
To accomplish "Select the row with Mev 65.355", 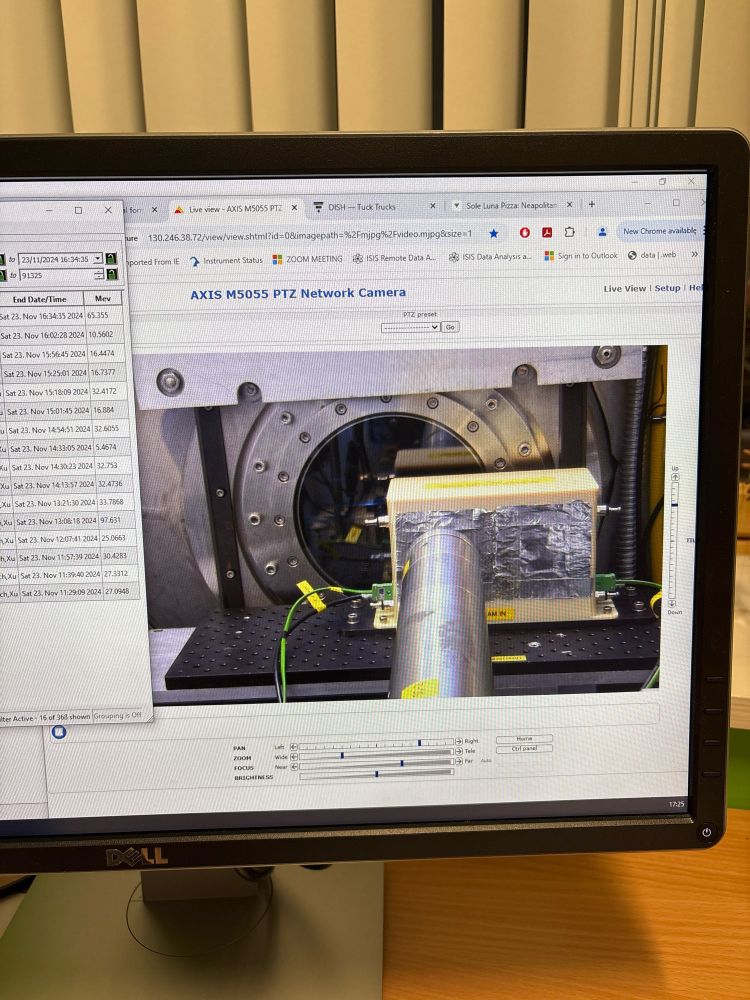I will tap(62, 316).
